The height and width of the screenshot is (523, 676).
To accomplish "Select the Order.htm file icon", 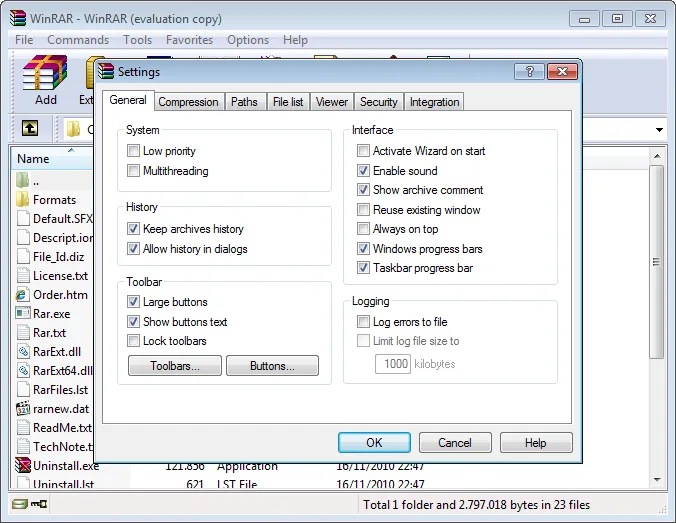I will [x=22, y=295].
